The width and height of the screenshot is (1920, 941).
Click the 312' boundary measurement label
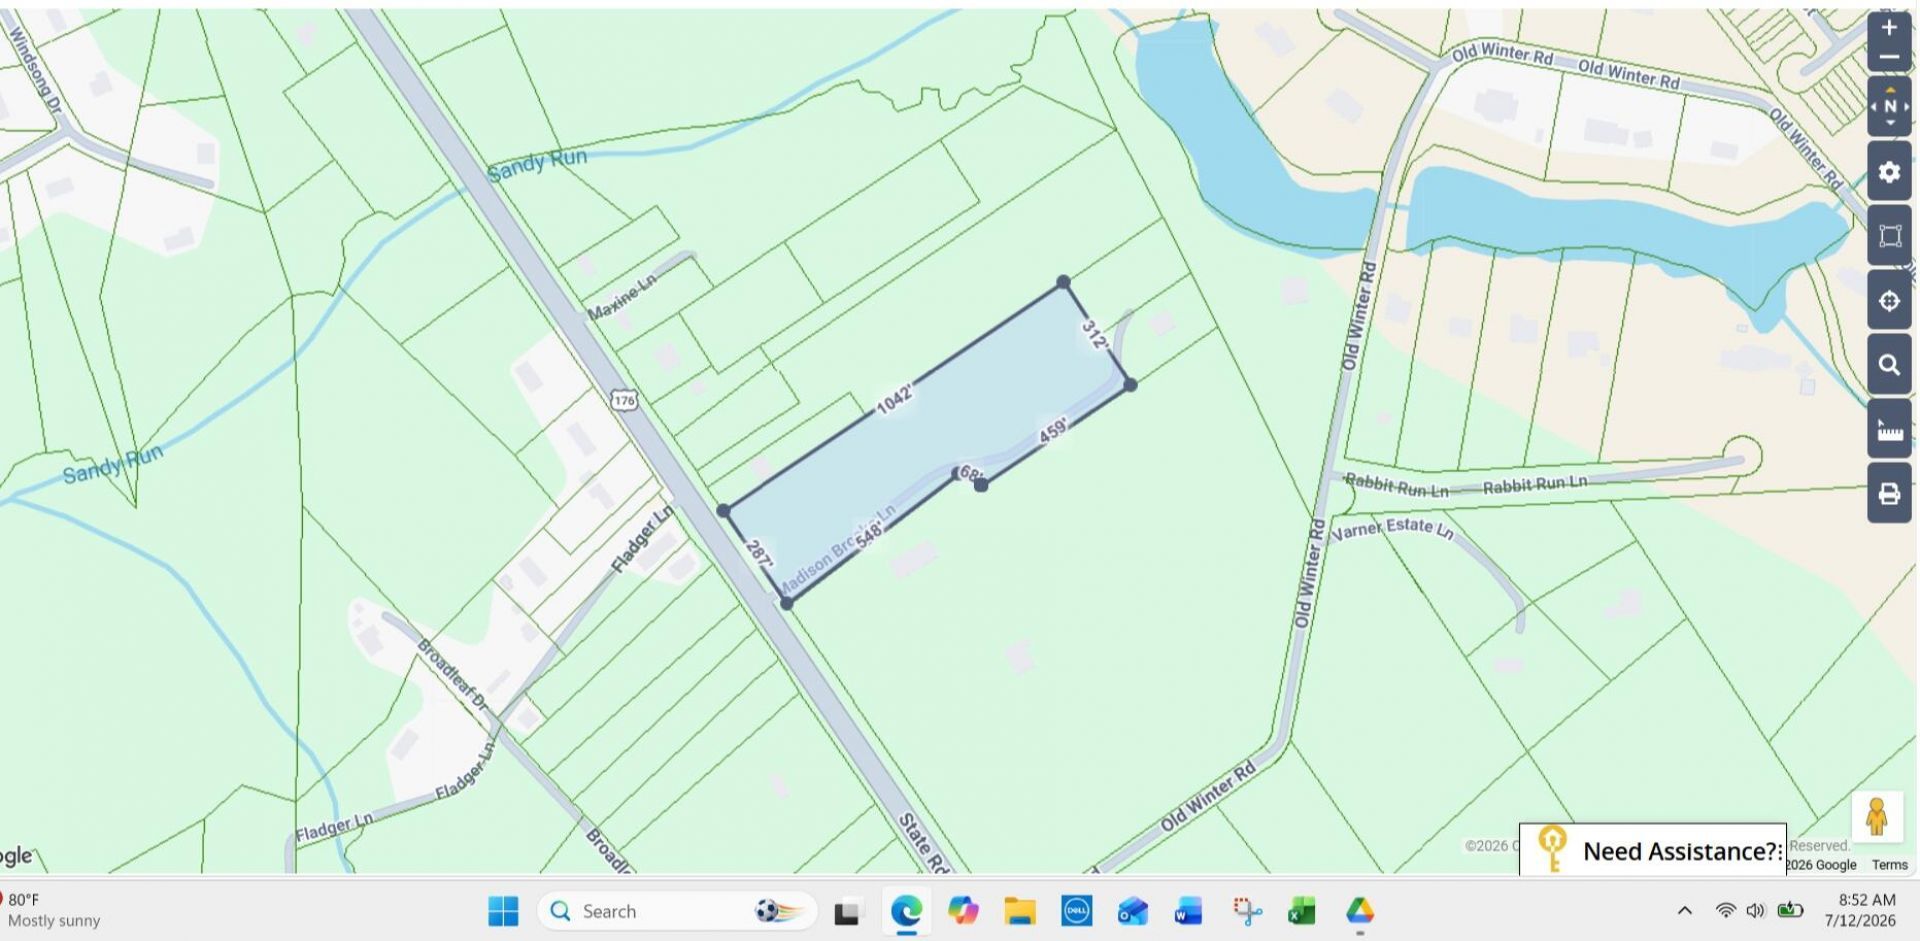[x=1095, y=335]
